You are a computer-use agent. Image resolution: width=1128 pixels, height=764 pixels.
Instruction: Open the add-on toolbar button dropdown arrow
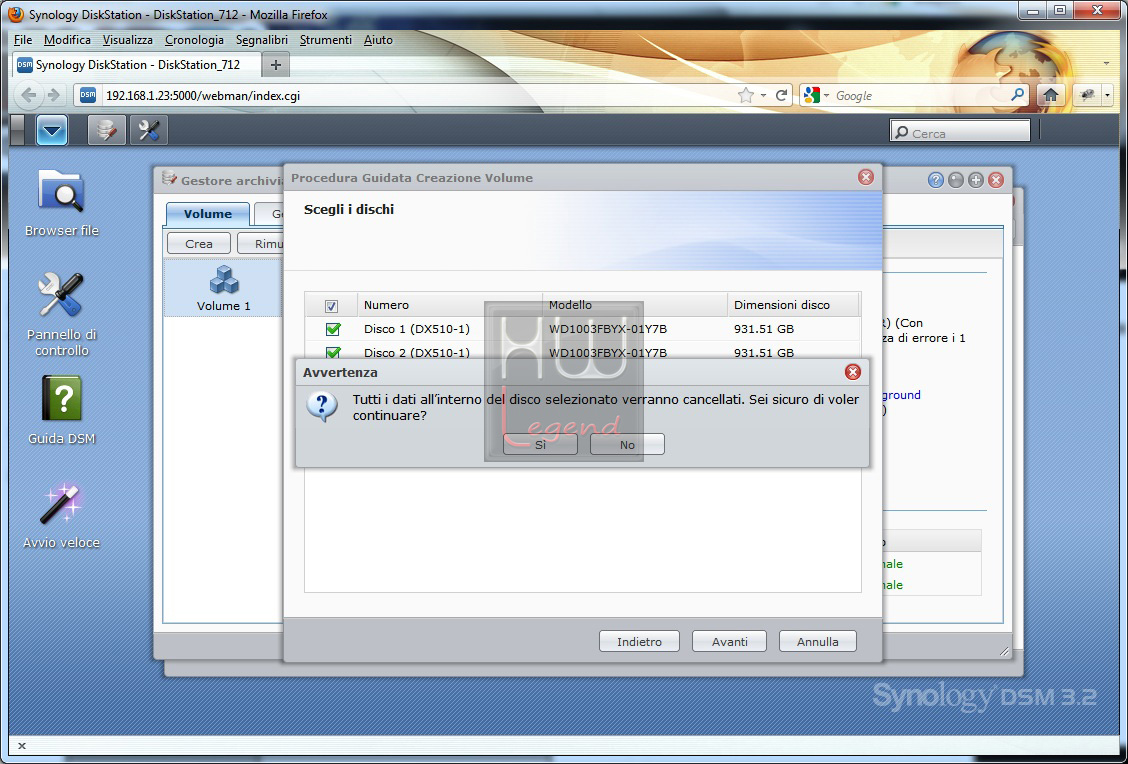click(1107, 95)
